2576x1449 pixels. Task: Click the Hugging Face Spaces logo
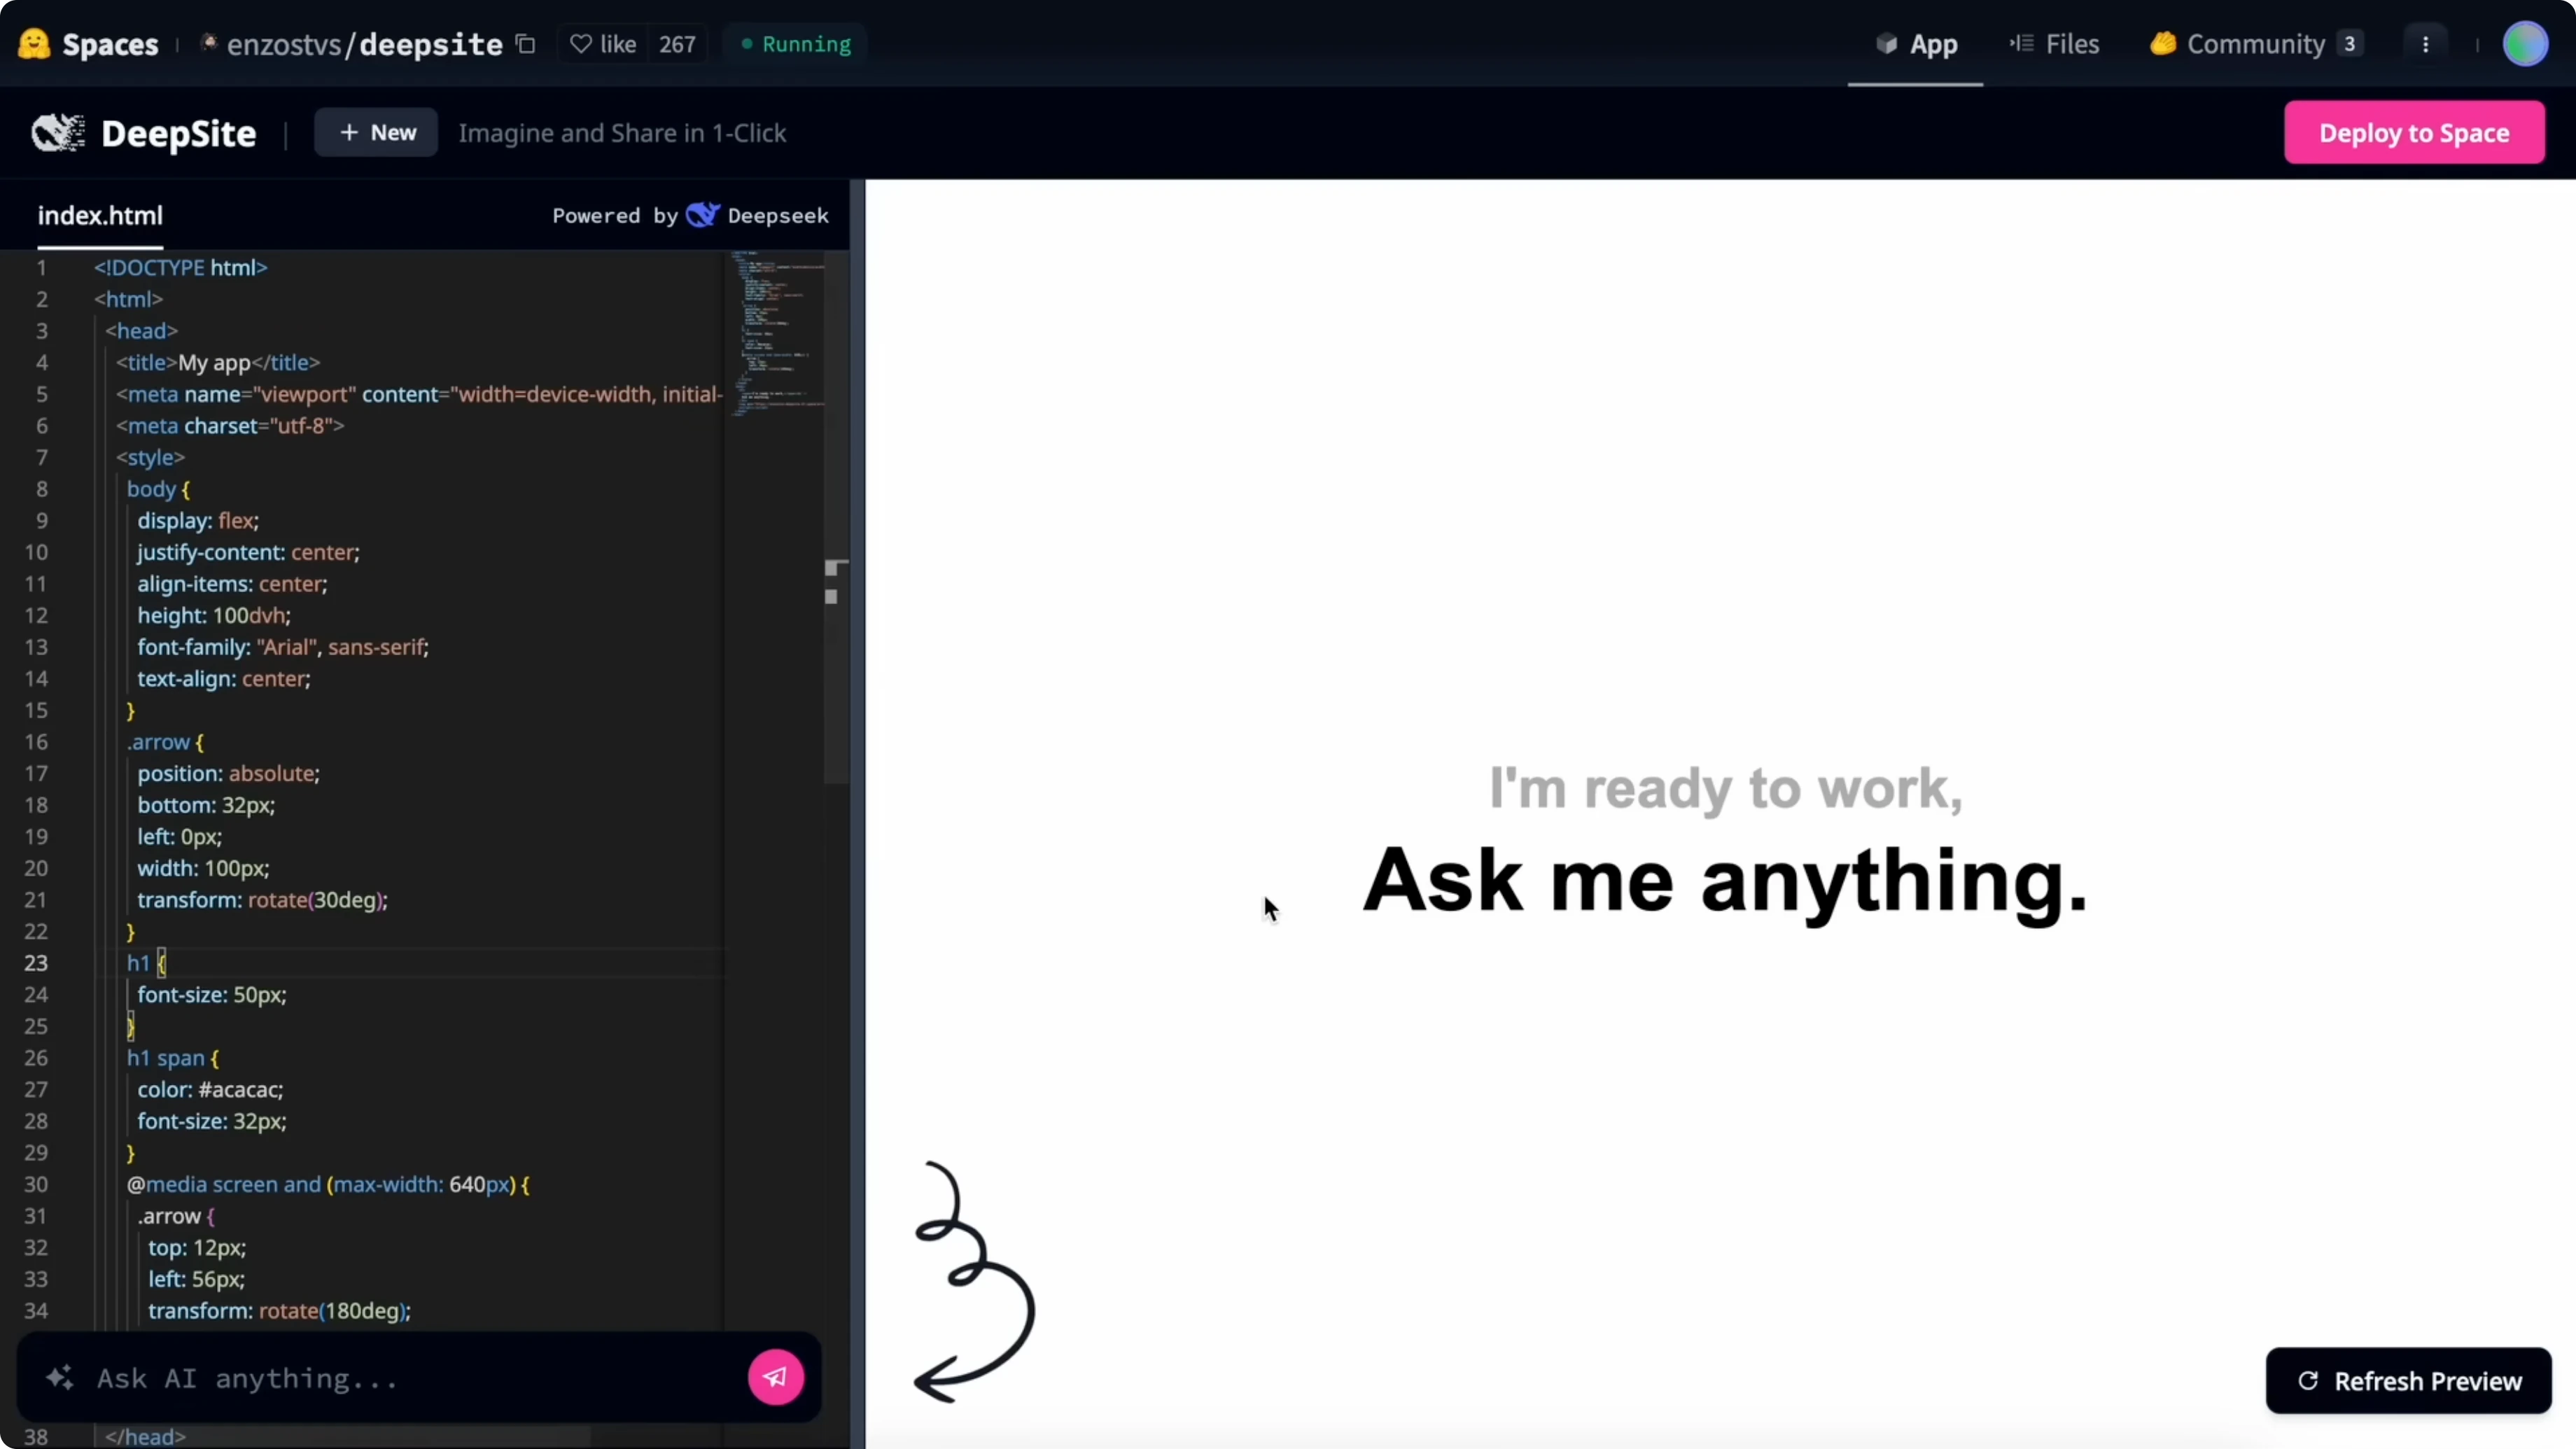pos(33,44)
